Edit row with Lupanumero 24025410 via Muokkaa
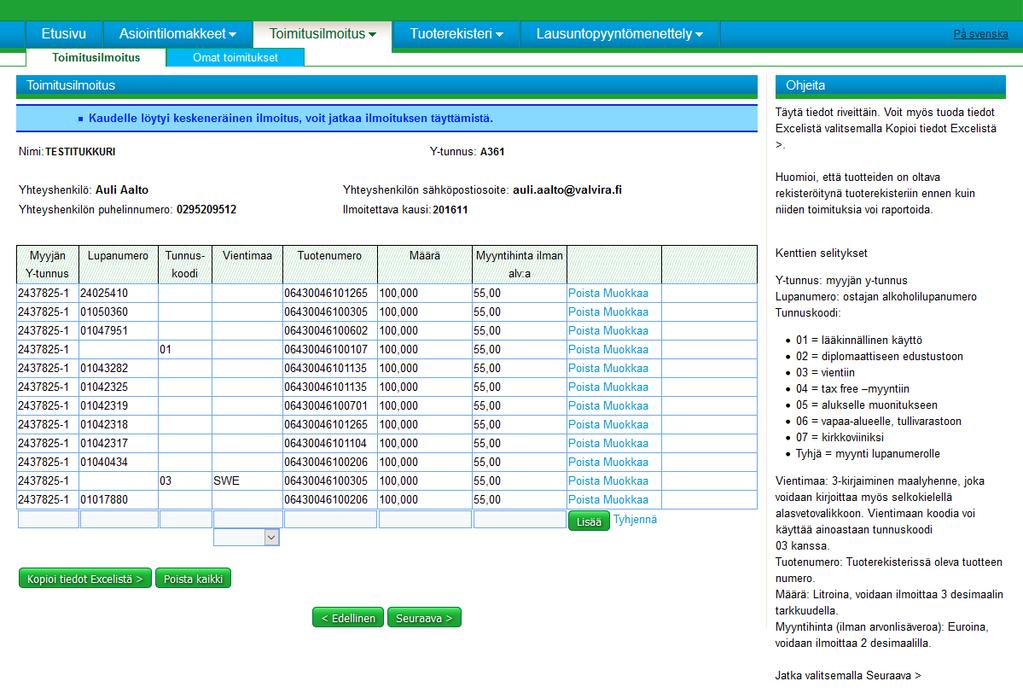This screenshot has width=1023, height=693. tap(626, 293)
